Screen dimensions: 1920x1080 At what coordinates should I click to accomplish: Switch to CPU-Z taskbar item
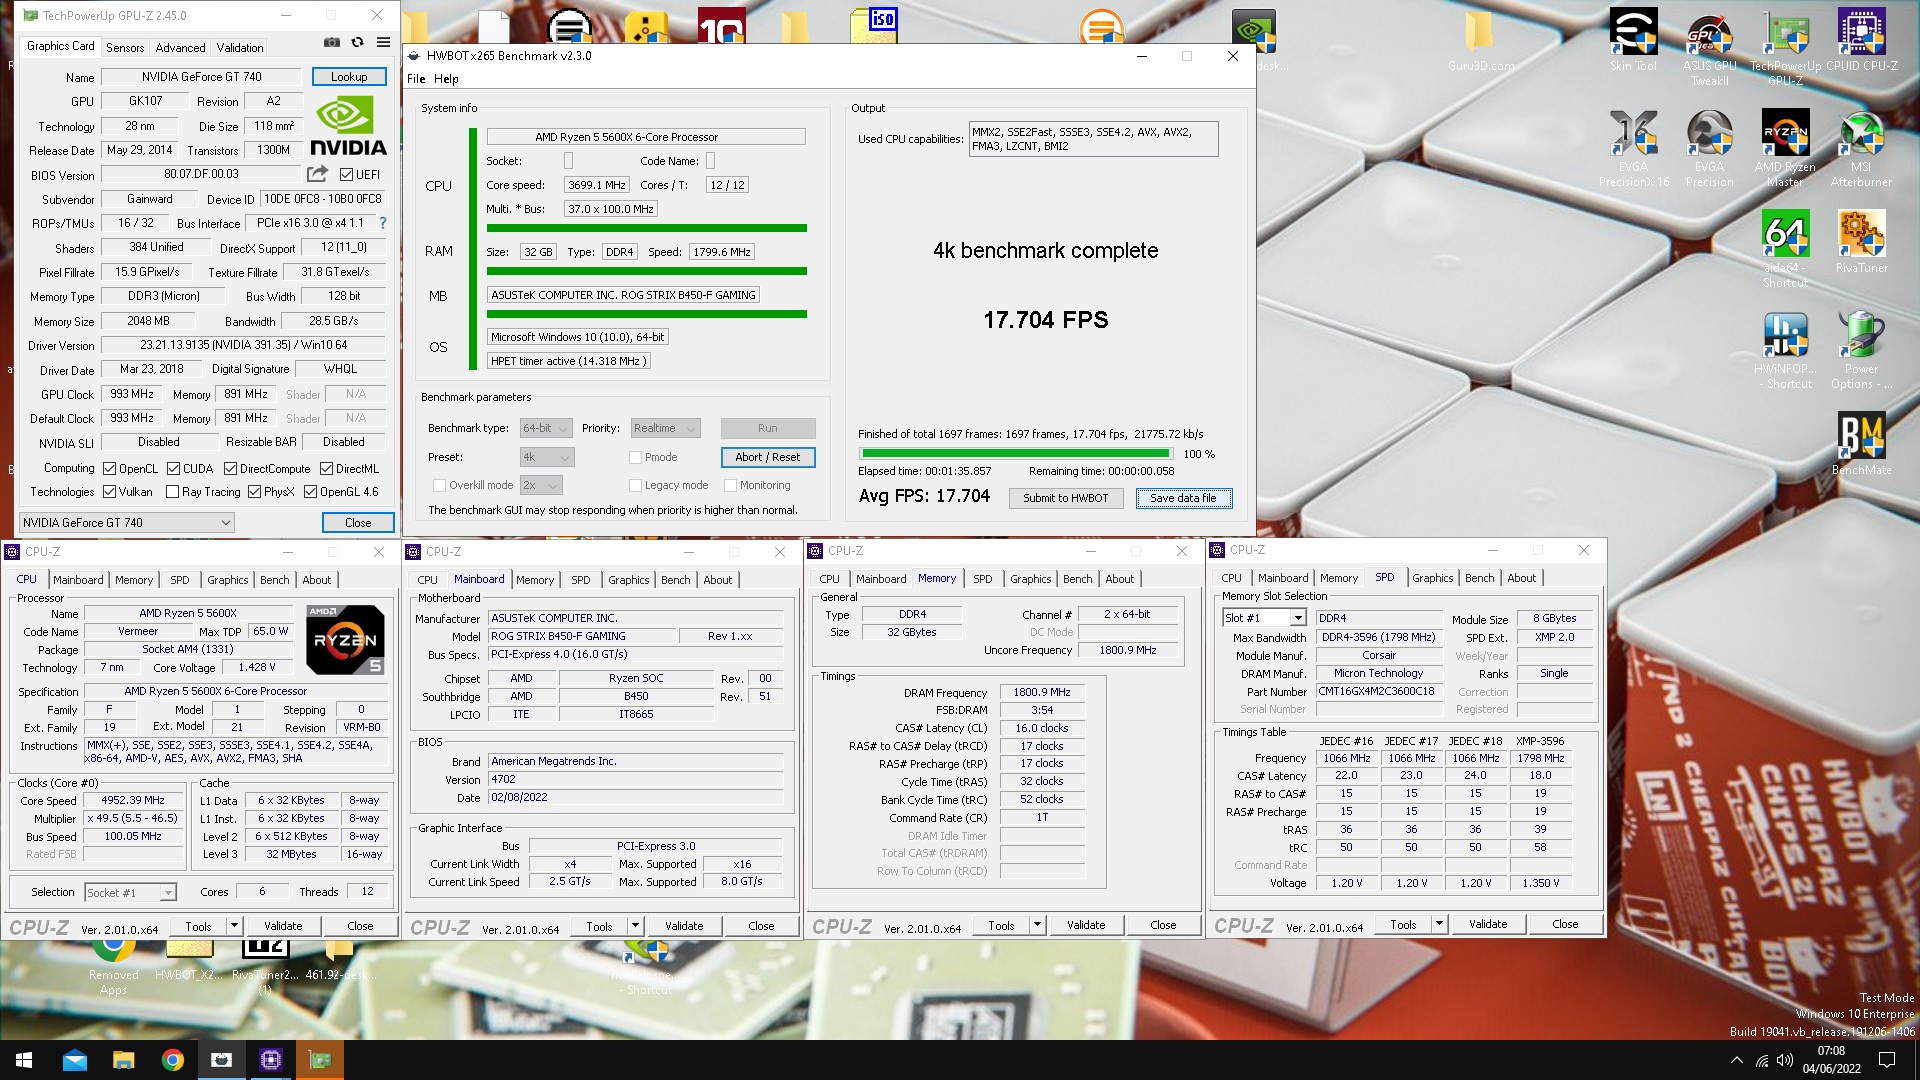click(270, 1060)
